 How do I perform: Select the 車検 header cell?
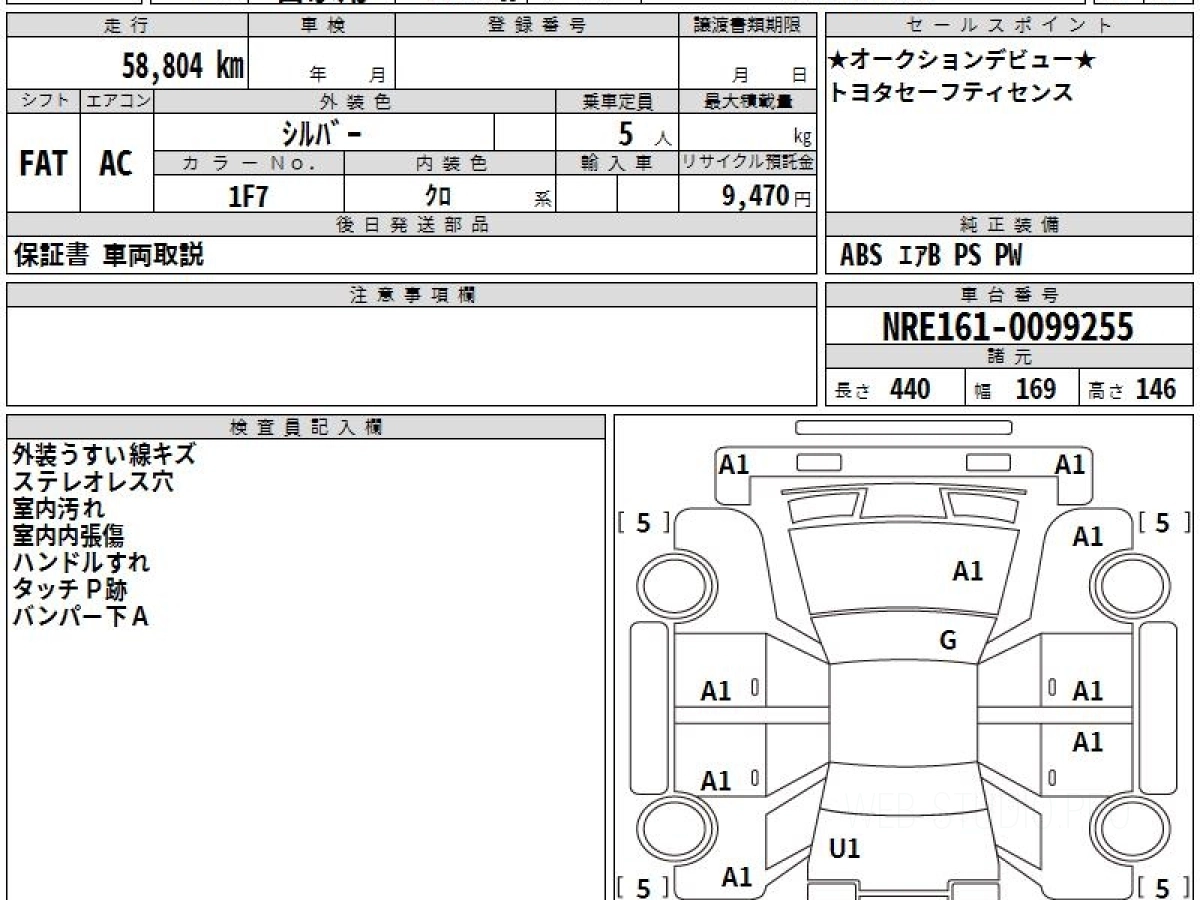coord(322,26)
